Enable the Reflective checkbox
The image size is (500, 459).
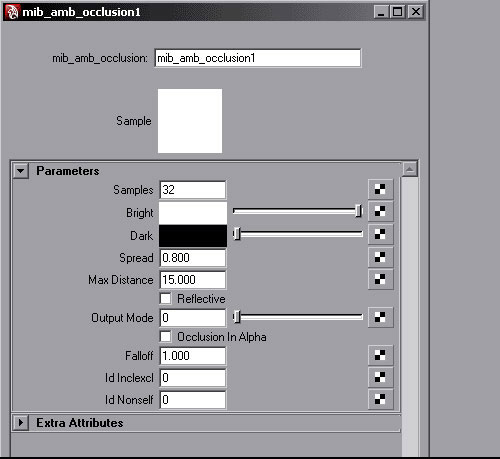click(166, 298)
